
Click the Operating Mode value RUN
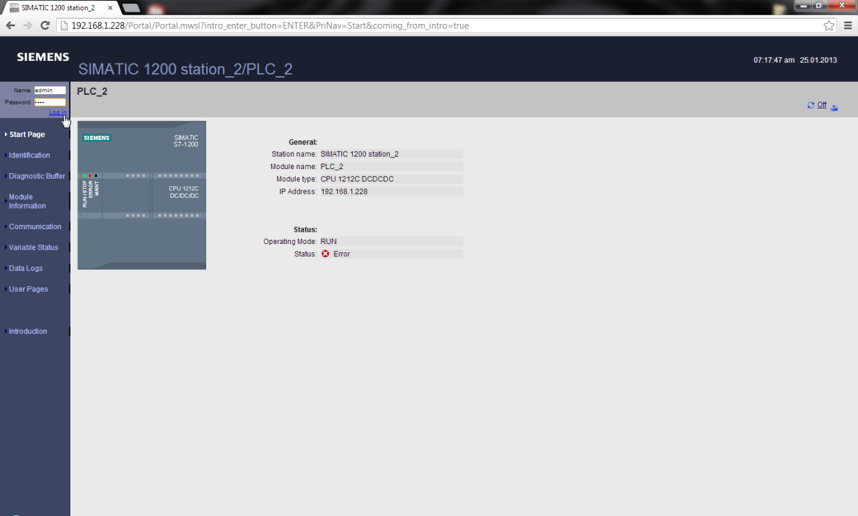tap(329, 241)
